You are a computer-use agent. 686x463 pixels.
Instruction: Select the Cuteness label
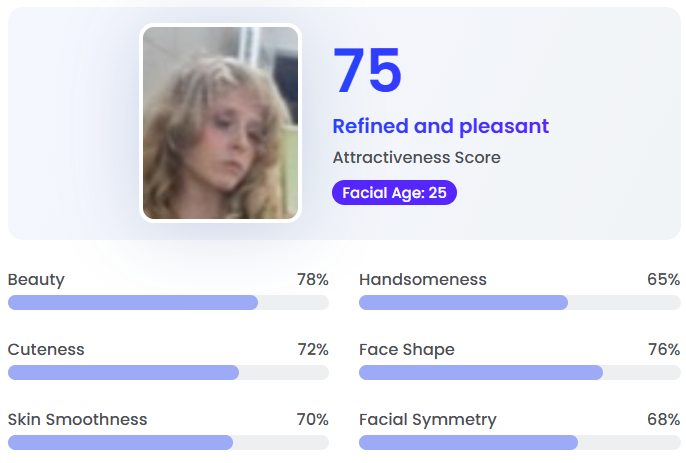[x=46, y=349]
